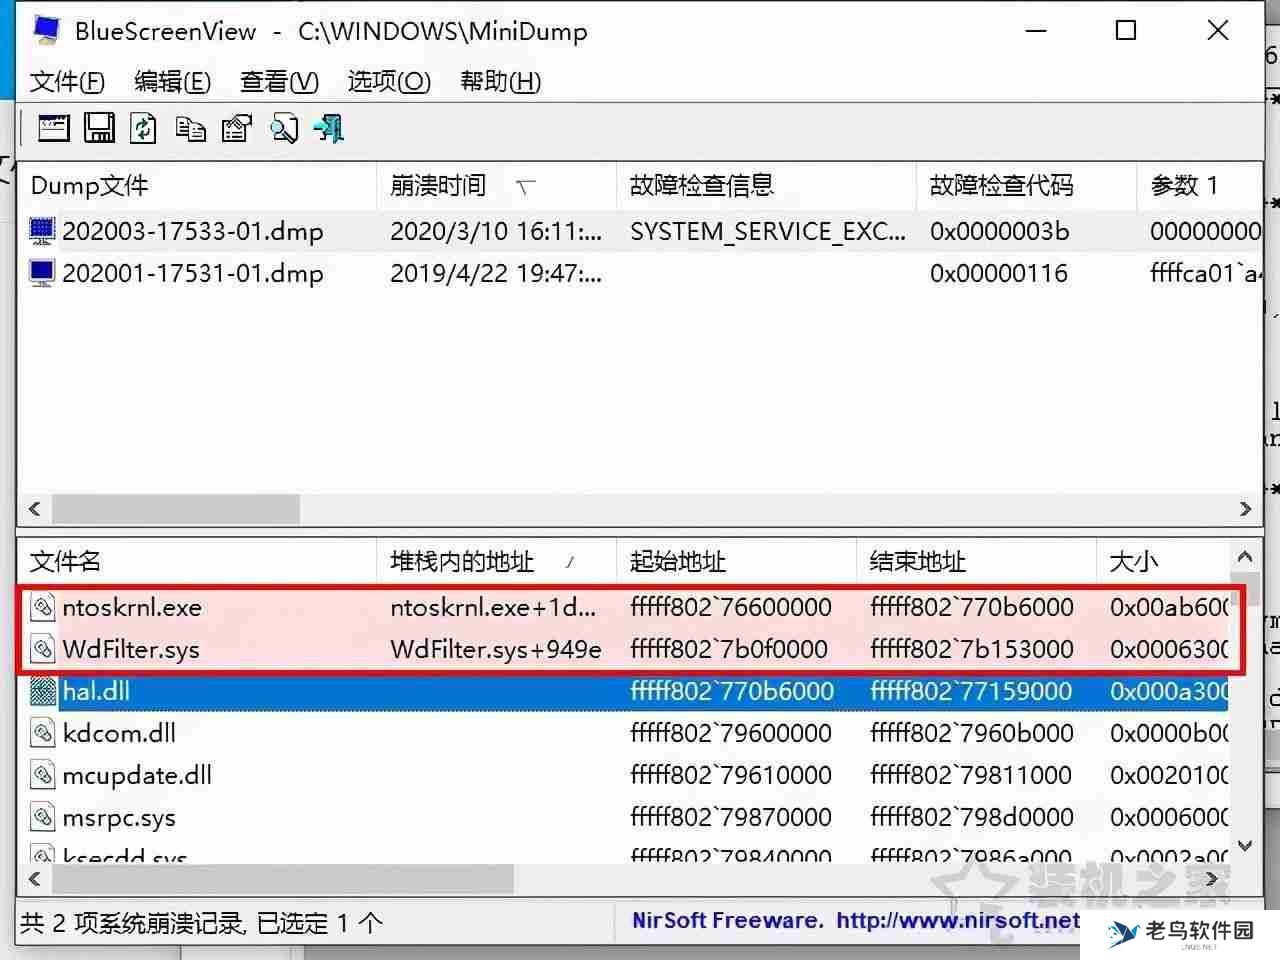The image size is (1280, 960).
Task: Select the 202001-17531-01.dmp file name
Action: pos(193,273)
